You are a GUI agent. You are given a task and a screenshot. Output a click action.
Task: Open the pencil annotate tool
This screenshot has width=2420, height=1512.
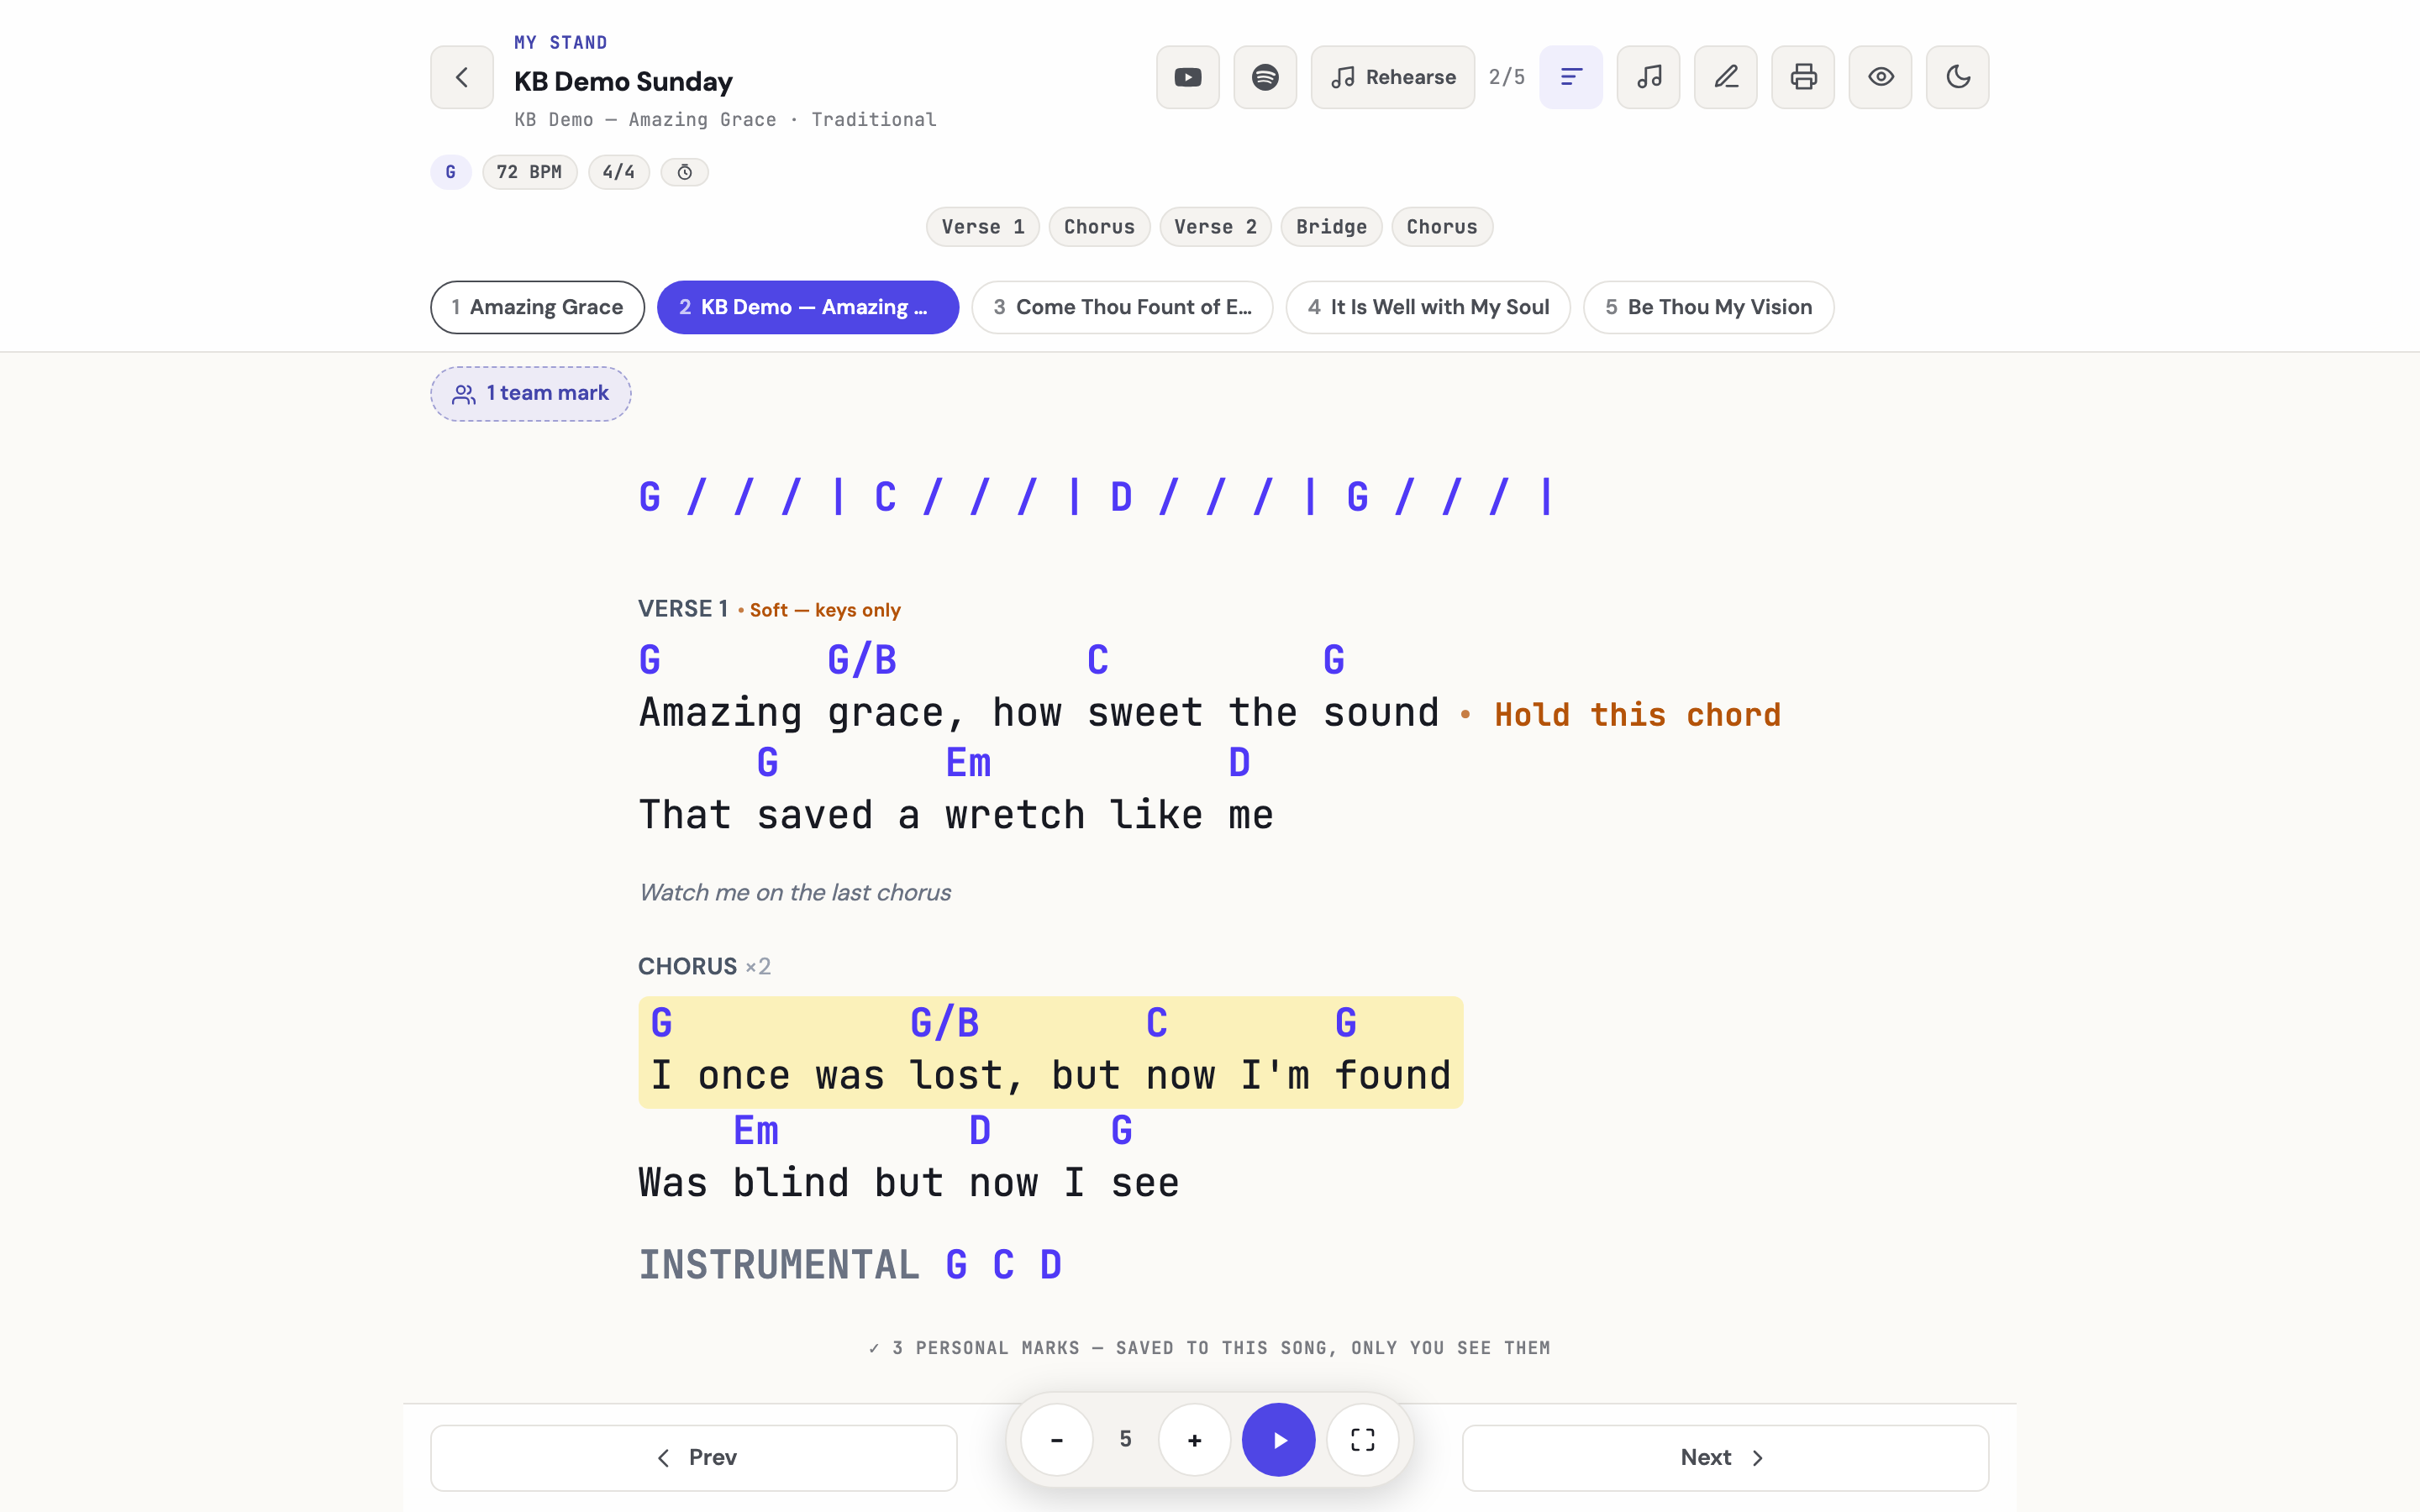coord(1725,77)
